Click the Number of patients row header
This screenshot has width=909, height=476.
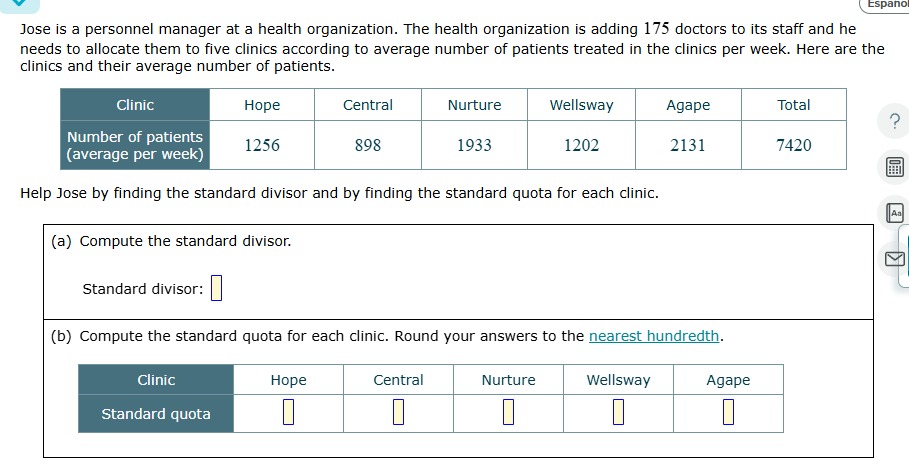point(135,145)
